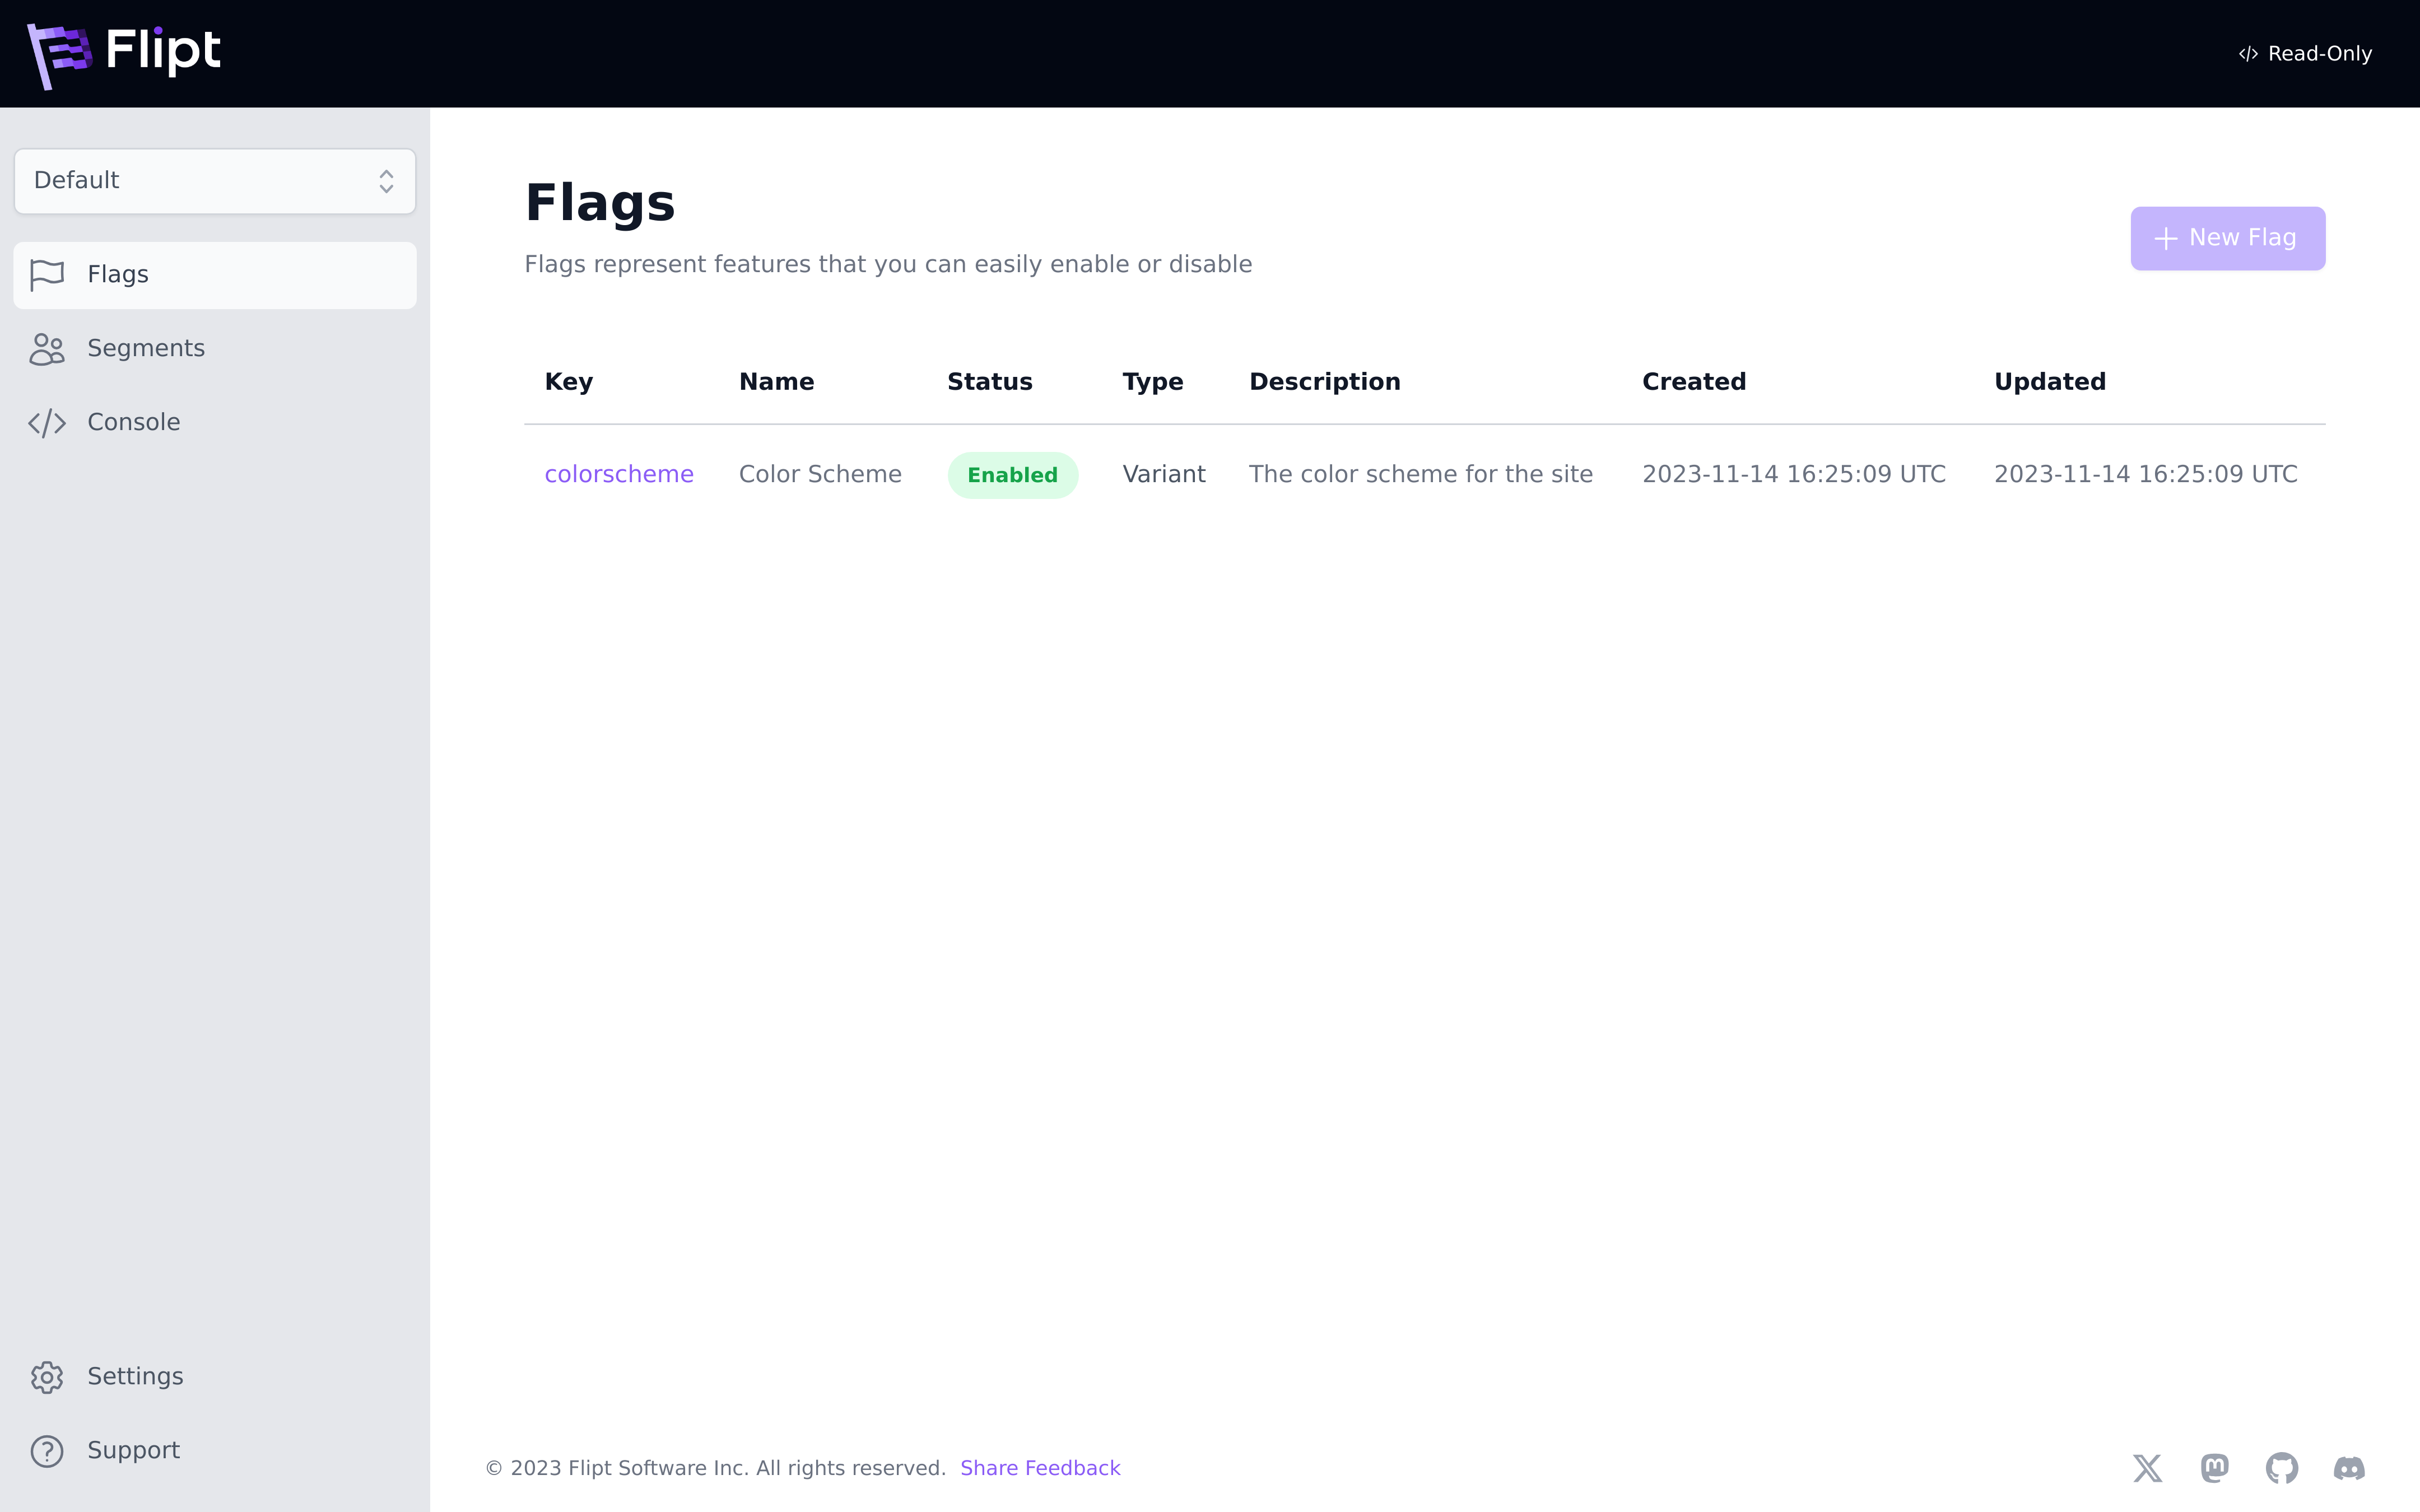
Task: Open the Discord icon in footer
Action: click(2349, 1468)
